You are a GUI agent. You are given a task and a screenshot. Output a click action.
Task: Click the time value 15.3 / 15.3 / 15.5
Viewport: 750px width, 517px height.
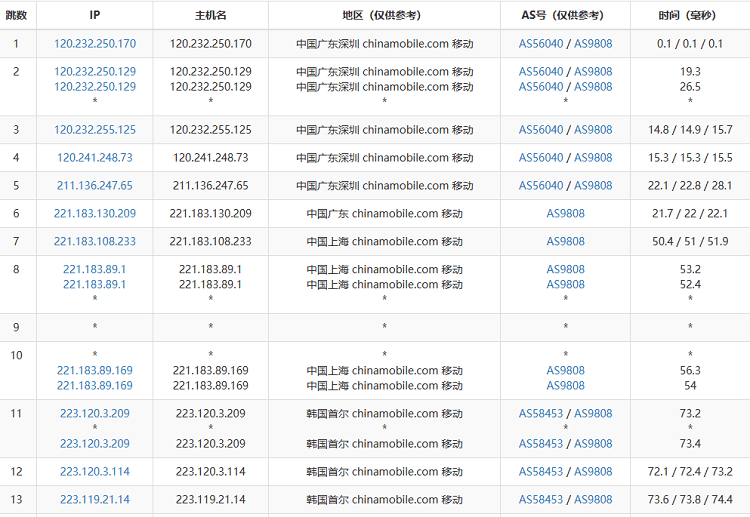[690, 157]
